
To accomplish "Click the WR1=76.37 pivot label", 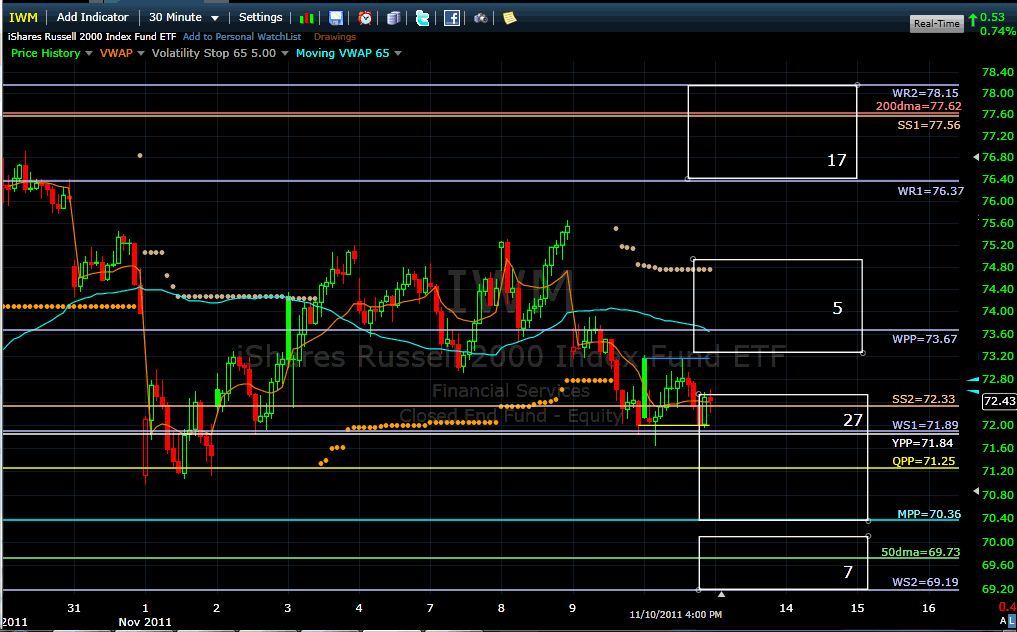I will click(x=931, y=191).
